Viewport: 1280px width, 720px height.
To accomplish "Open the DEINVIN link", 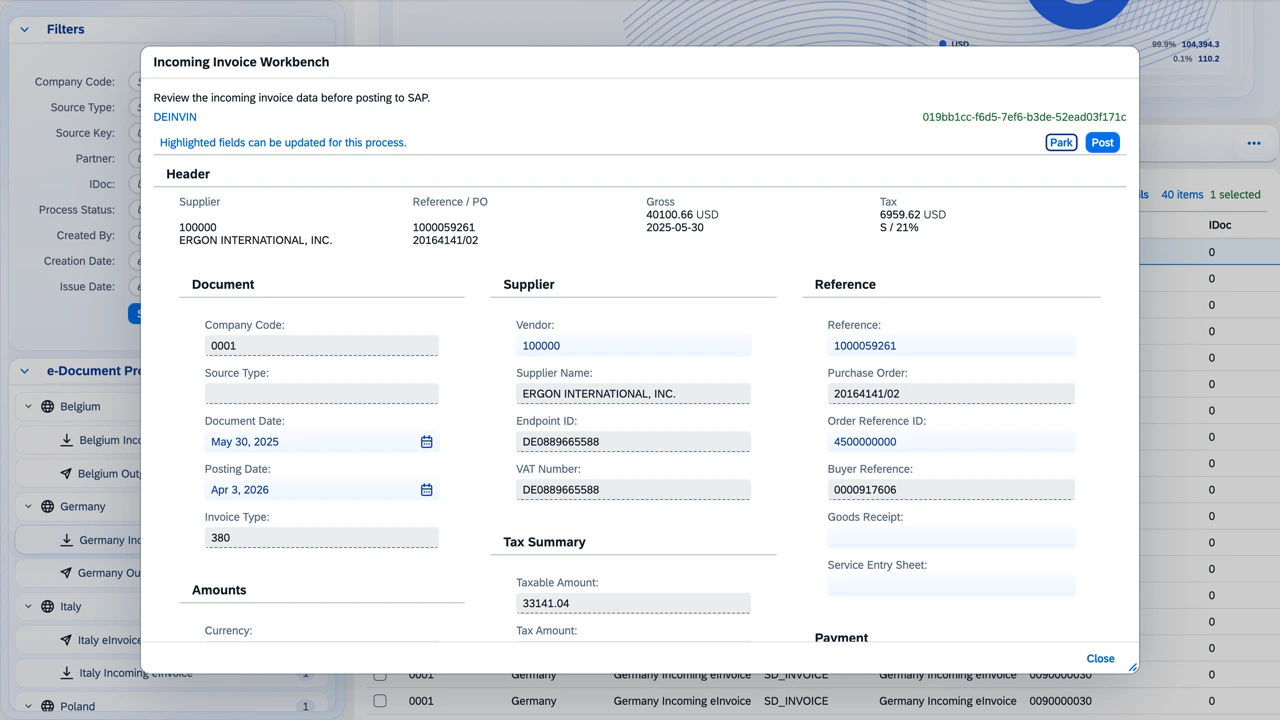I will (175, 117).
